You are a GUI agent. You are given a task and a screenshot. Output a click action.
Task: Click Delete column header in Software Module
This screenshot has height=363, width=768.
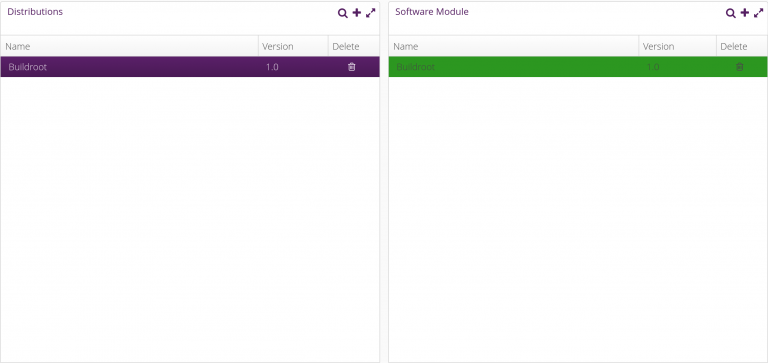pos(742,47)
